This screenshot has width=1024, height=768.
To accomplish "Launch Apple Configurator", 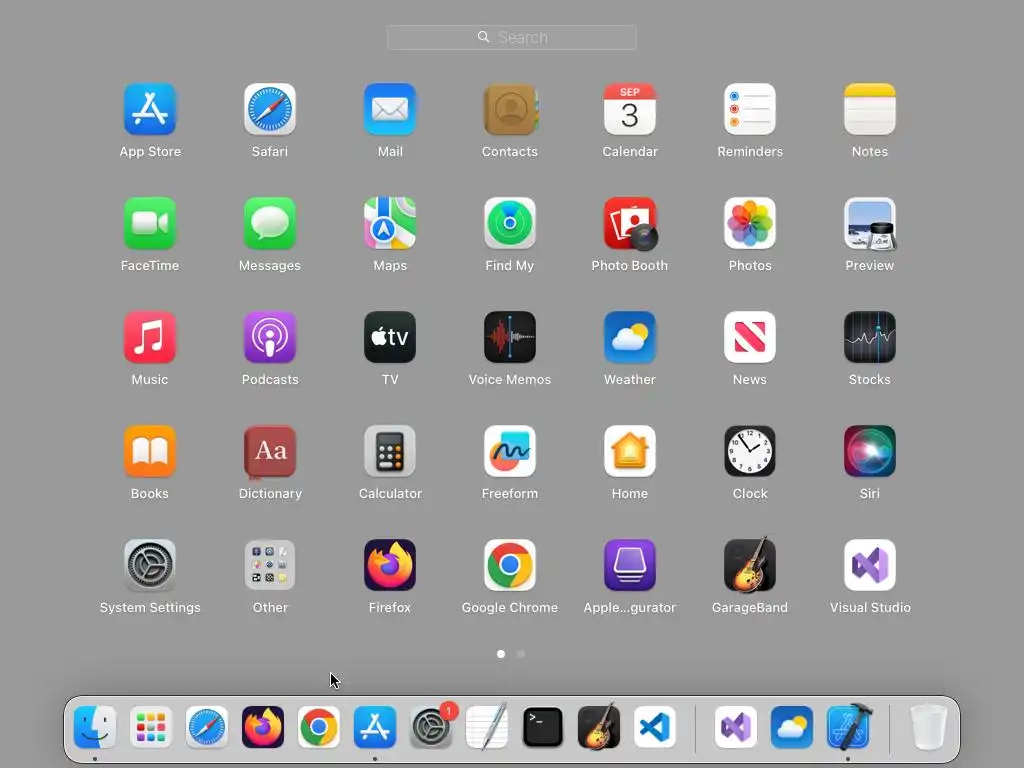I will pyautogui.click(x=630, y=565).
